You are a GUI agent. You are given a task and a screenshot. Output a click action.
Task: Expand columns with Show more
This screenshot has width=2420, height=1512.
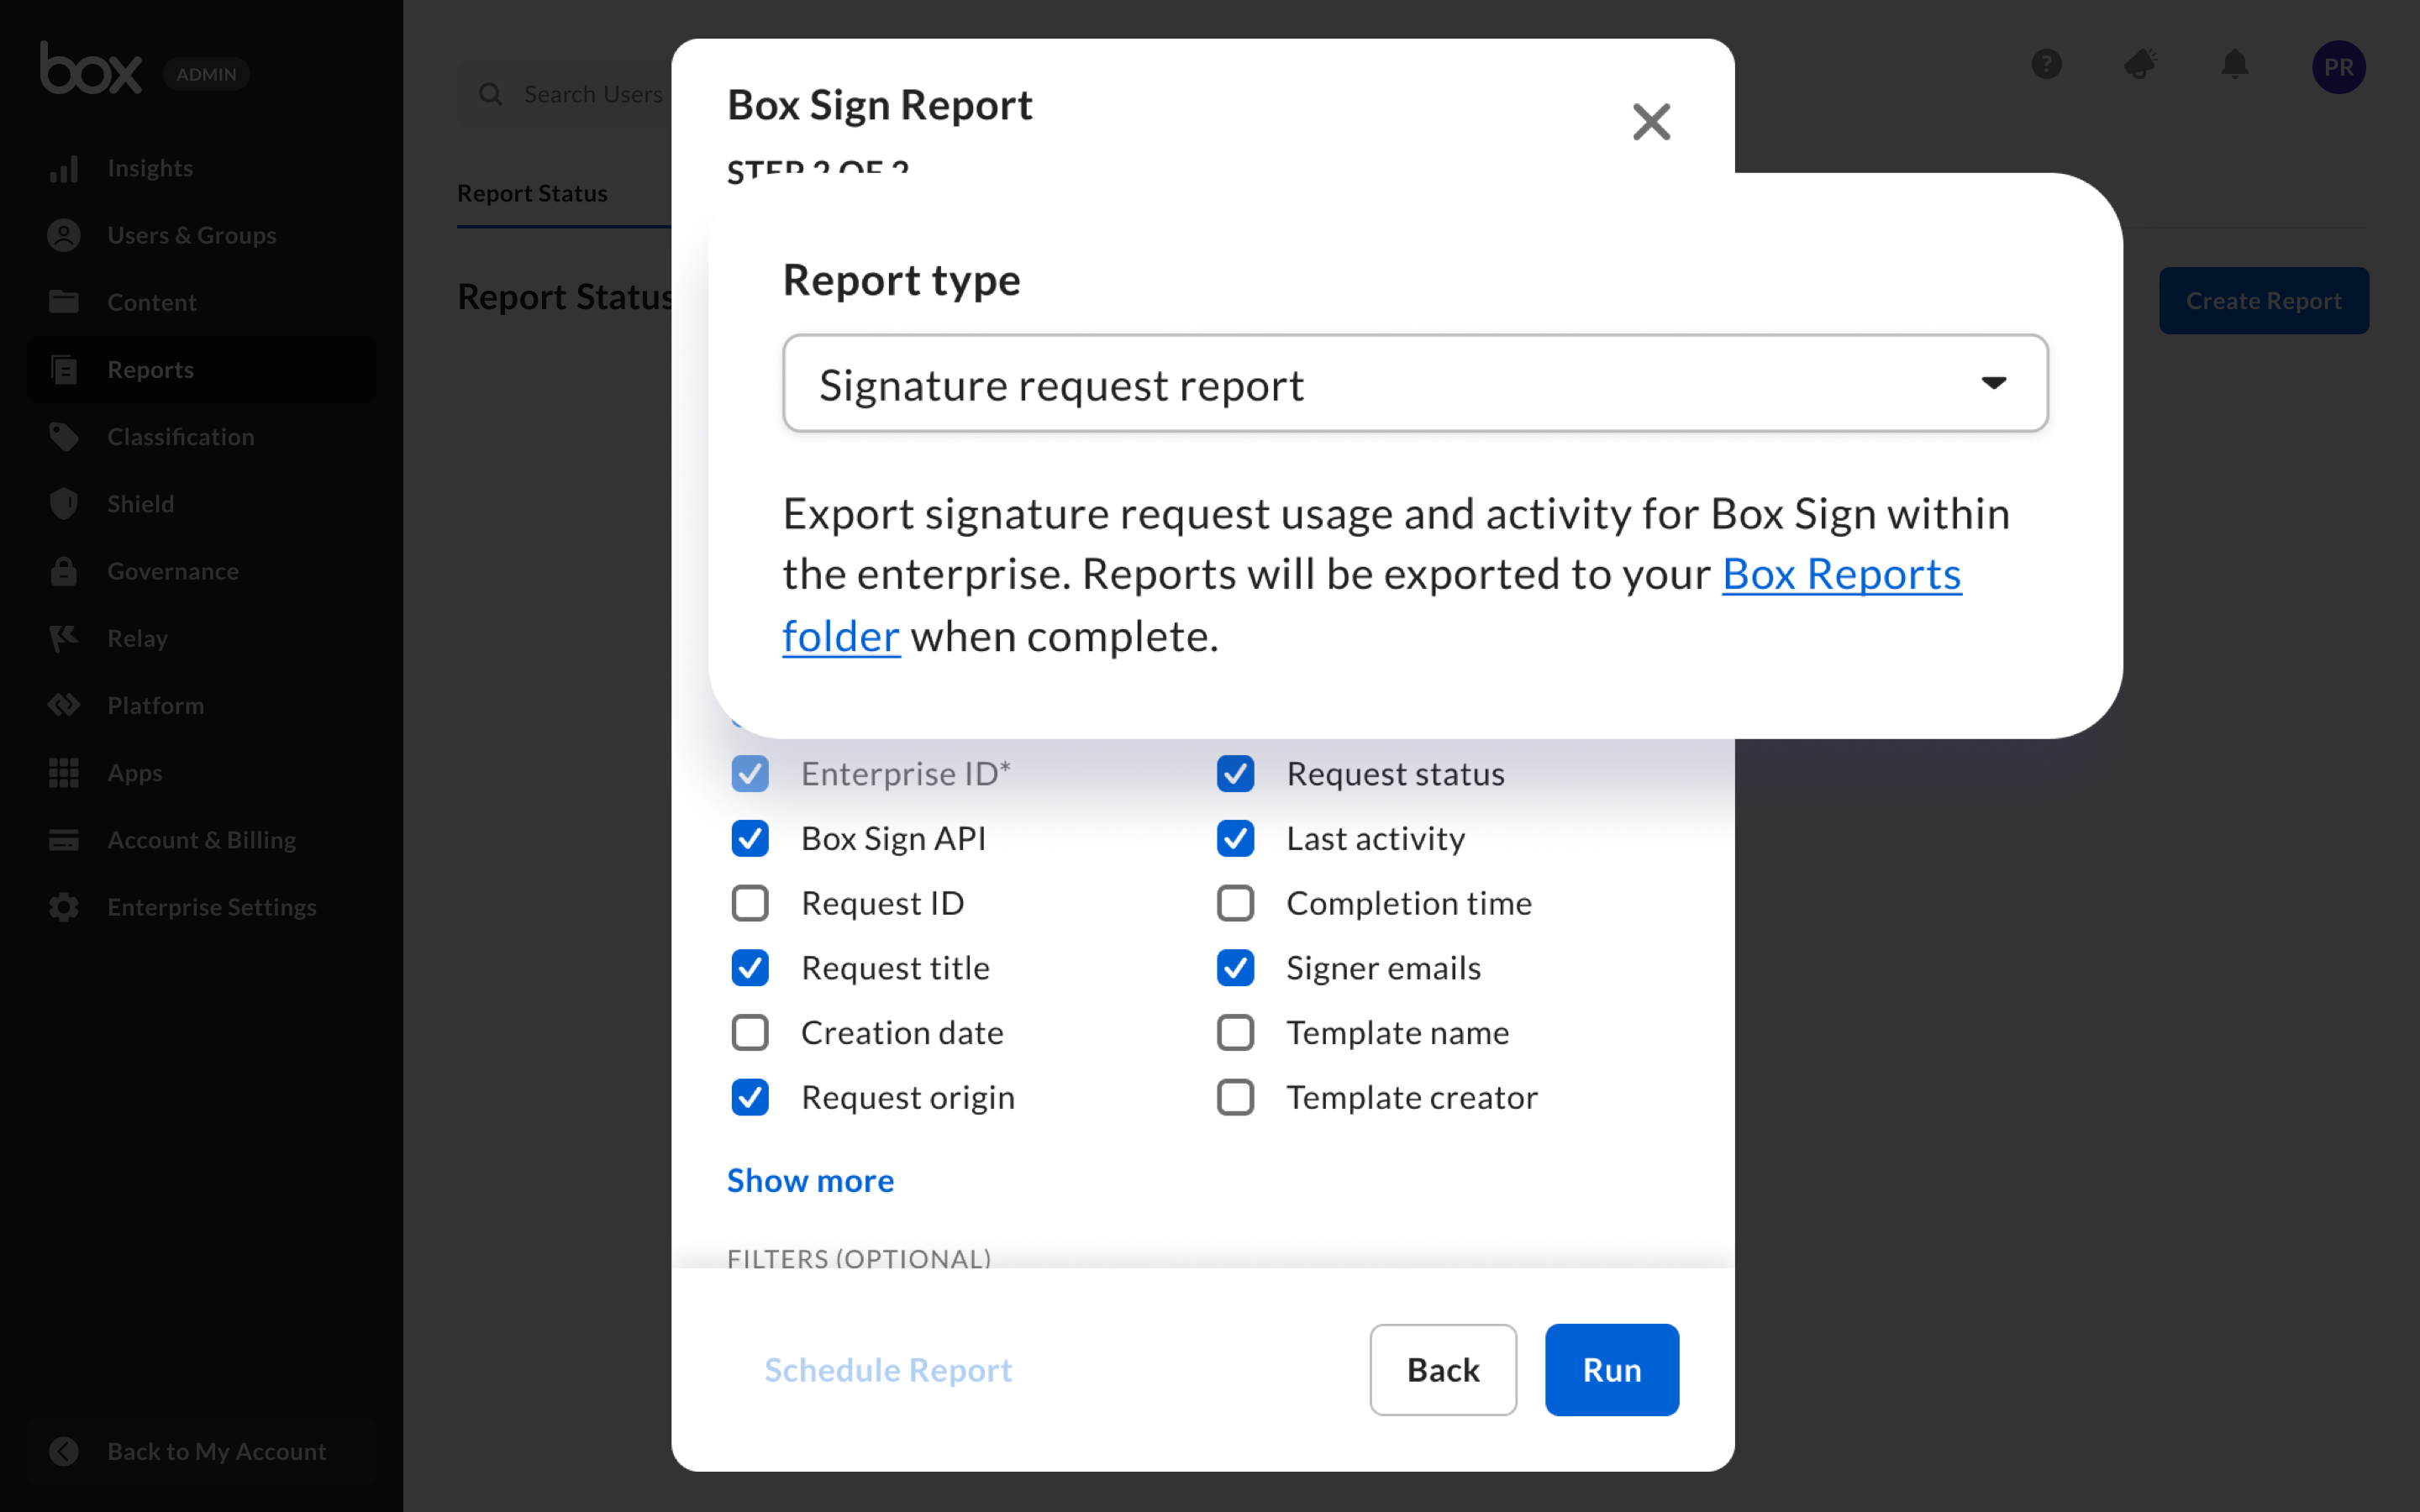[x=810, y=1180]
